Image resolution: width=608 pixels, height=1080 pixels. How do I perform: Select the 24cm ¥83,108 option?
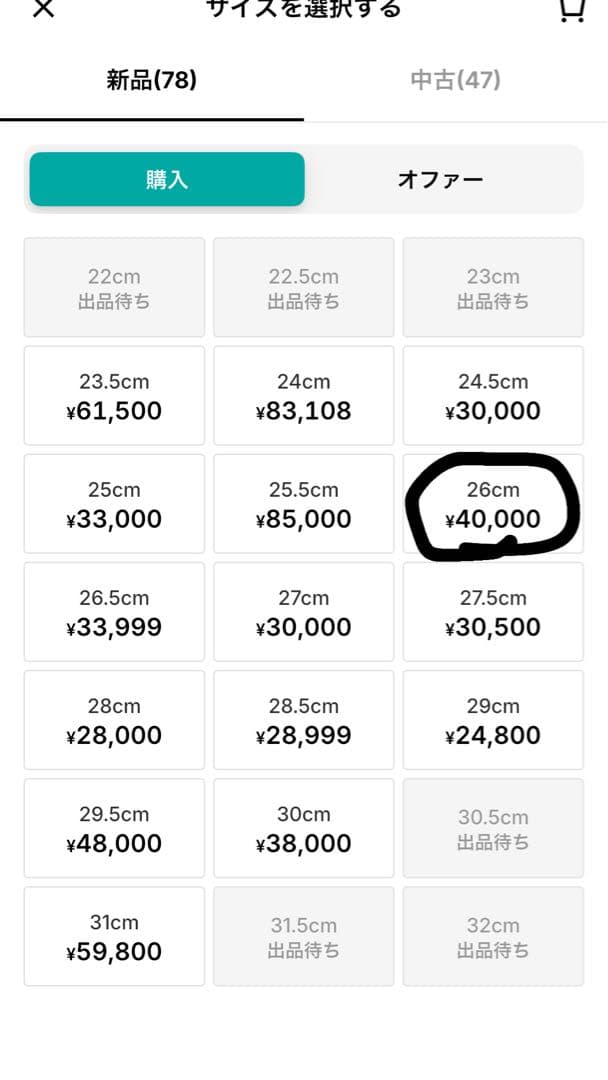(304, 395)
